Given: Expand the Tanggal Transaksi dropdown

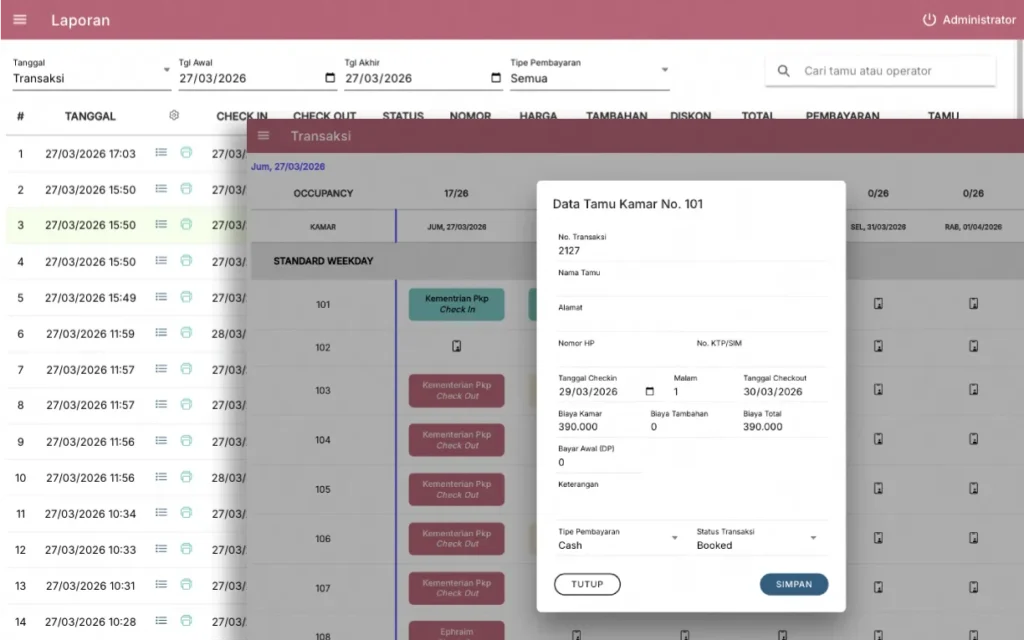Looking at the screenshot, I should pos(166,70).
